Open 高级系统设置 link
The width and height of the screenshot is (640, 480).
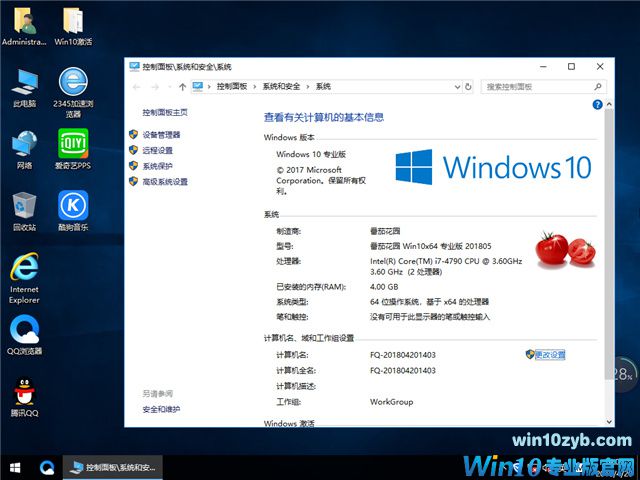coord(165,182)
